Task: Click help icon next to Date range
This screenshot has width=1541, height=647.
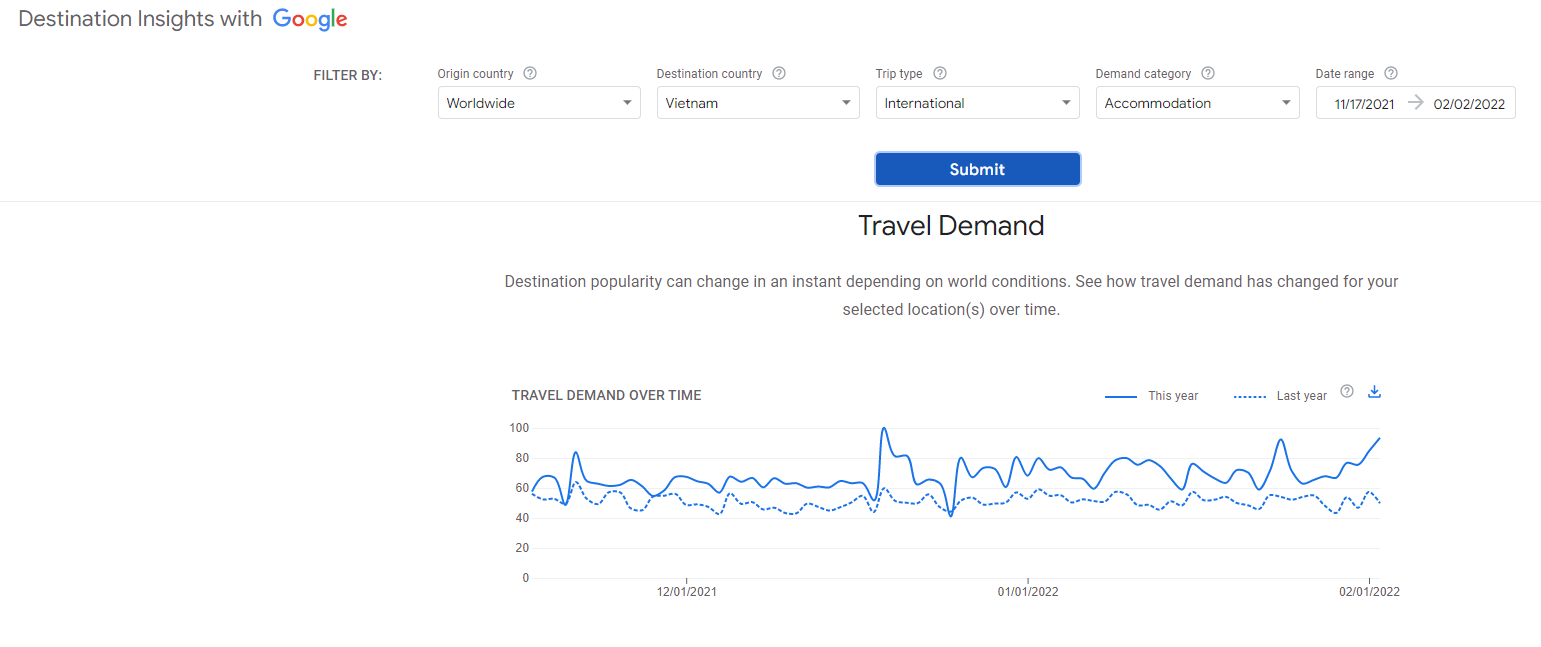Action: coord(1391,73)
